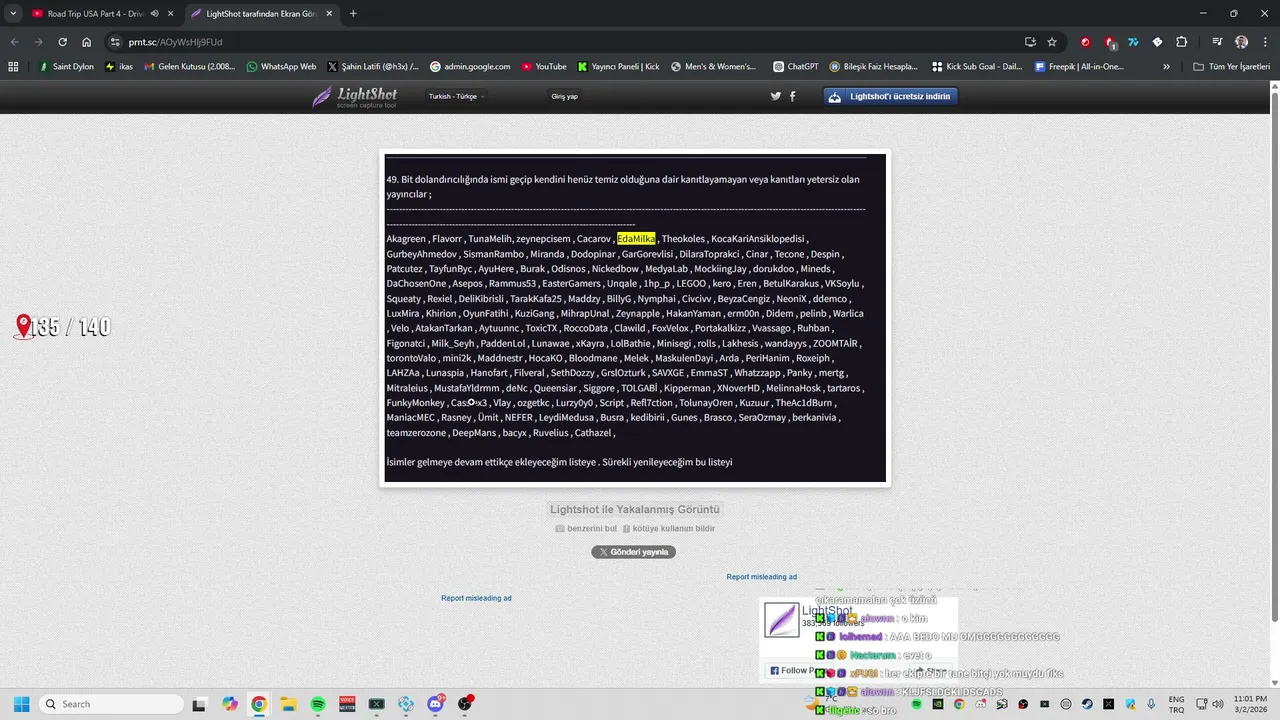Open the Chrome profile avatar
This screenshot has width=1280, height=720.
(x=1241, y=42)
